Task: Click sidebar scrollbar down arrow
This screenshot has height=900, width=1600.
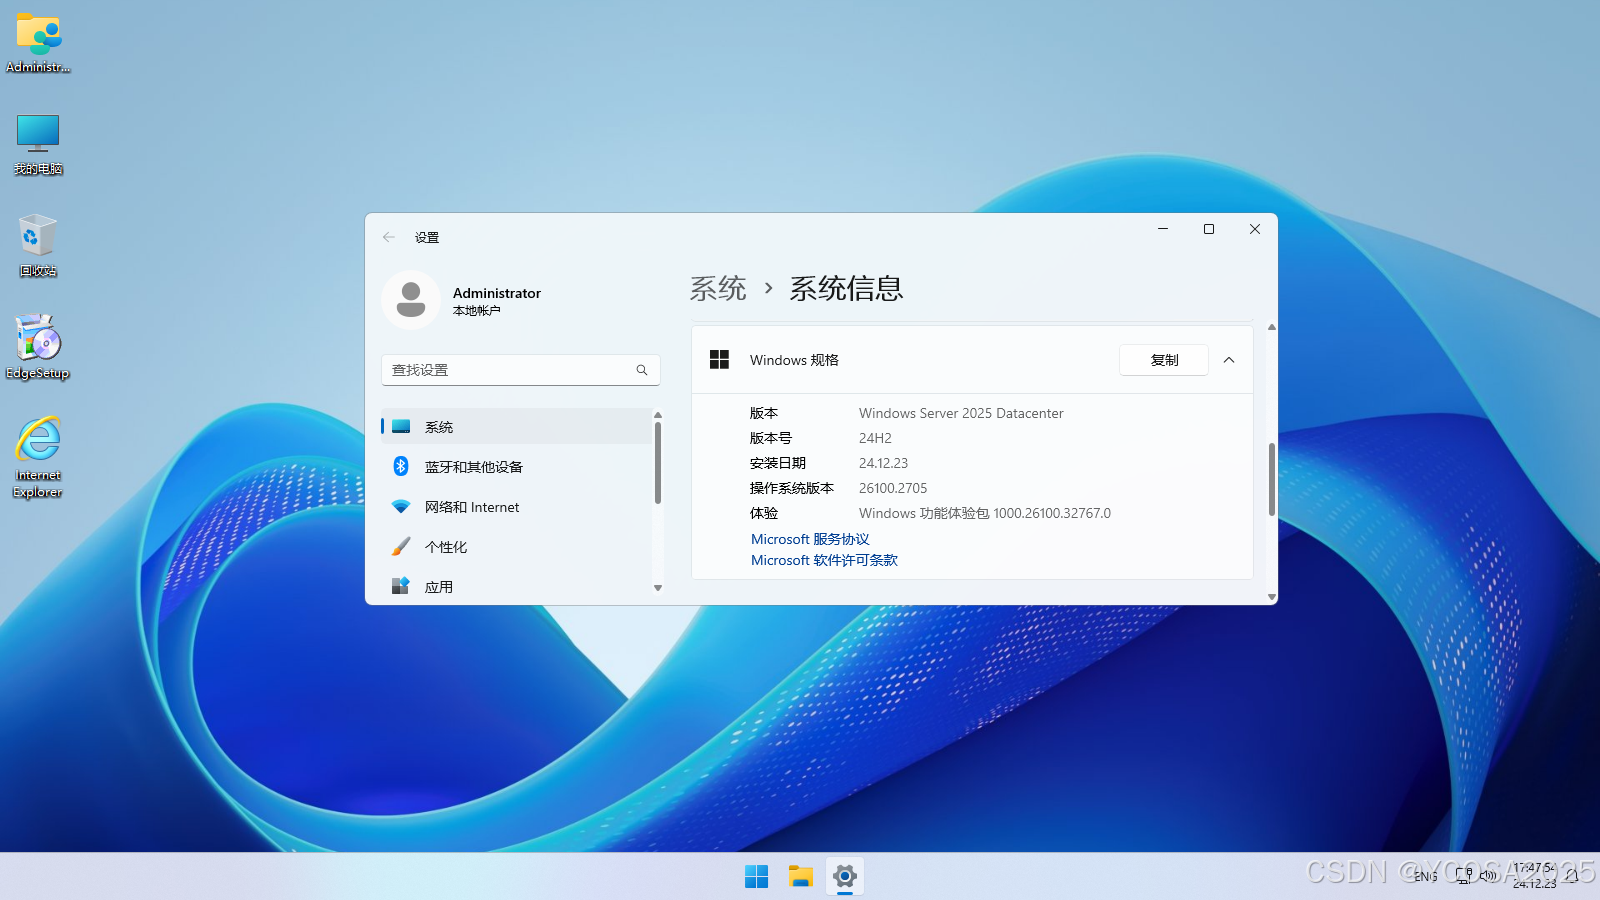Action: point(658,588)
